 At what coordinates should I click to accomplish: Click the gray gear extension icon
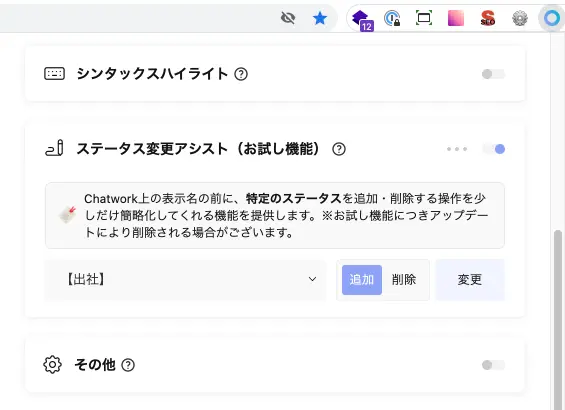coord(520,18)
